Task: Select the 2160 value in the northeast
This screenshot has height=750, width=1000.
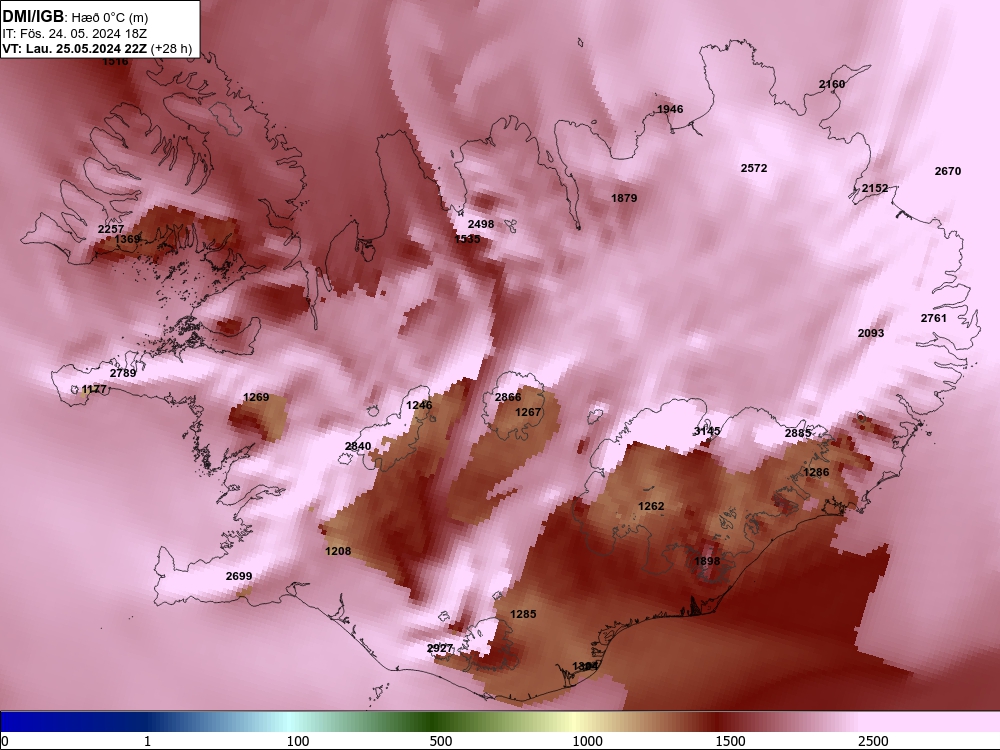Action: (x=832, y=84)
